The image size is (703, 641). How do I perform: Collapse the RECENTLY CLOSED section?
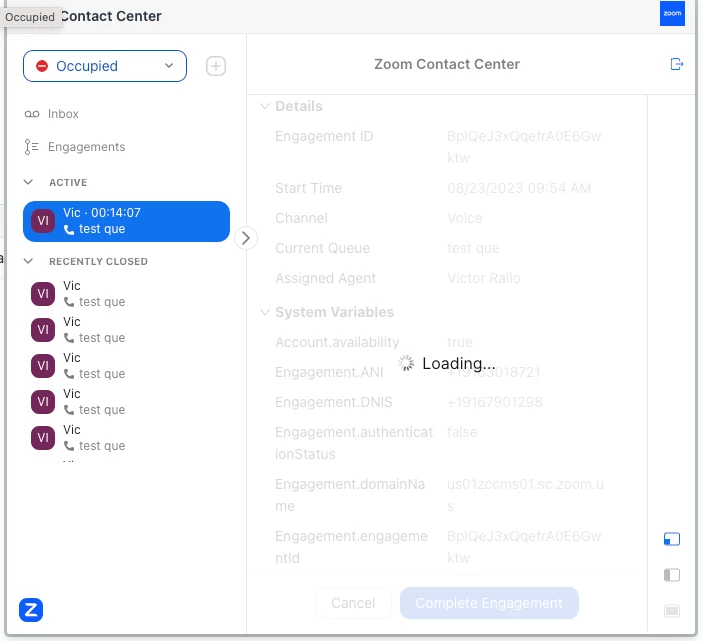pos(28,261)
